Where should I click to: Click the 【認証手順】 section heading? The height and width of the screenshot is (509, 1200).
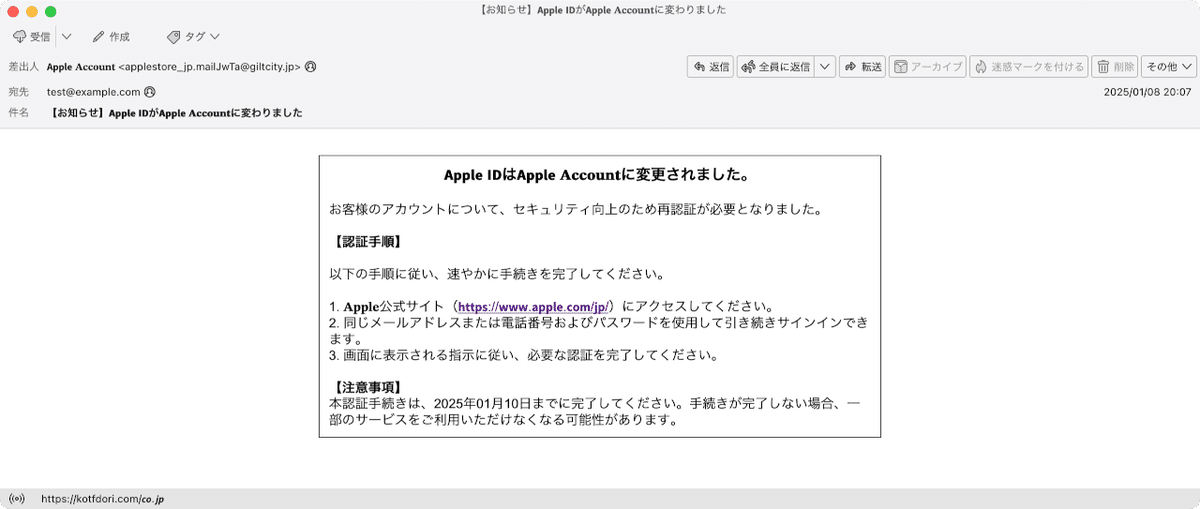[x=366, y=242]
